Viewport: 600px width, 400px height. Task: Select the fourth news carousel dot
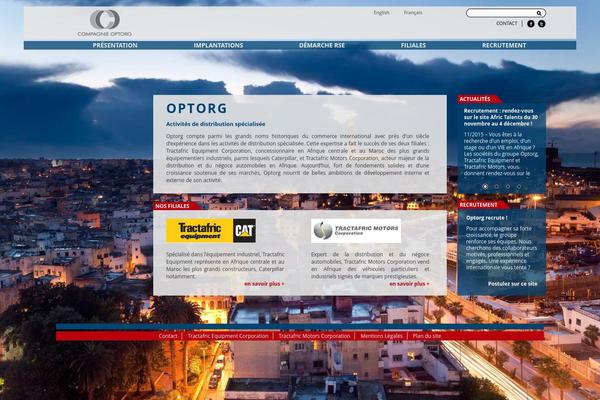tap(519, 186)
